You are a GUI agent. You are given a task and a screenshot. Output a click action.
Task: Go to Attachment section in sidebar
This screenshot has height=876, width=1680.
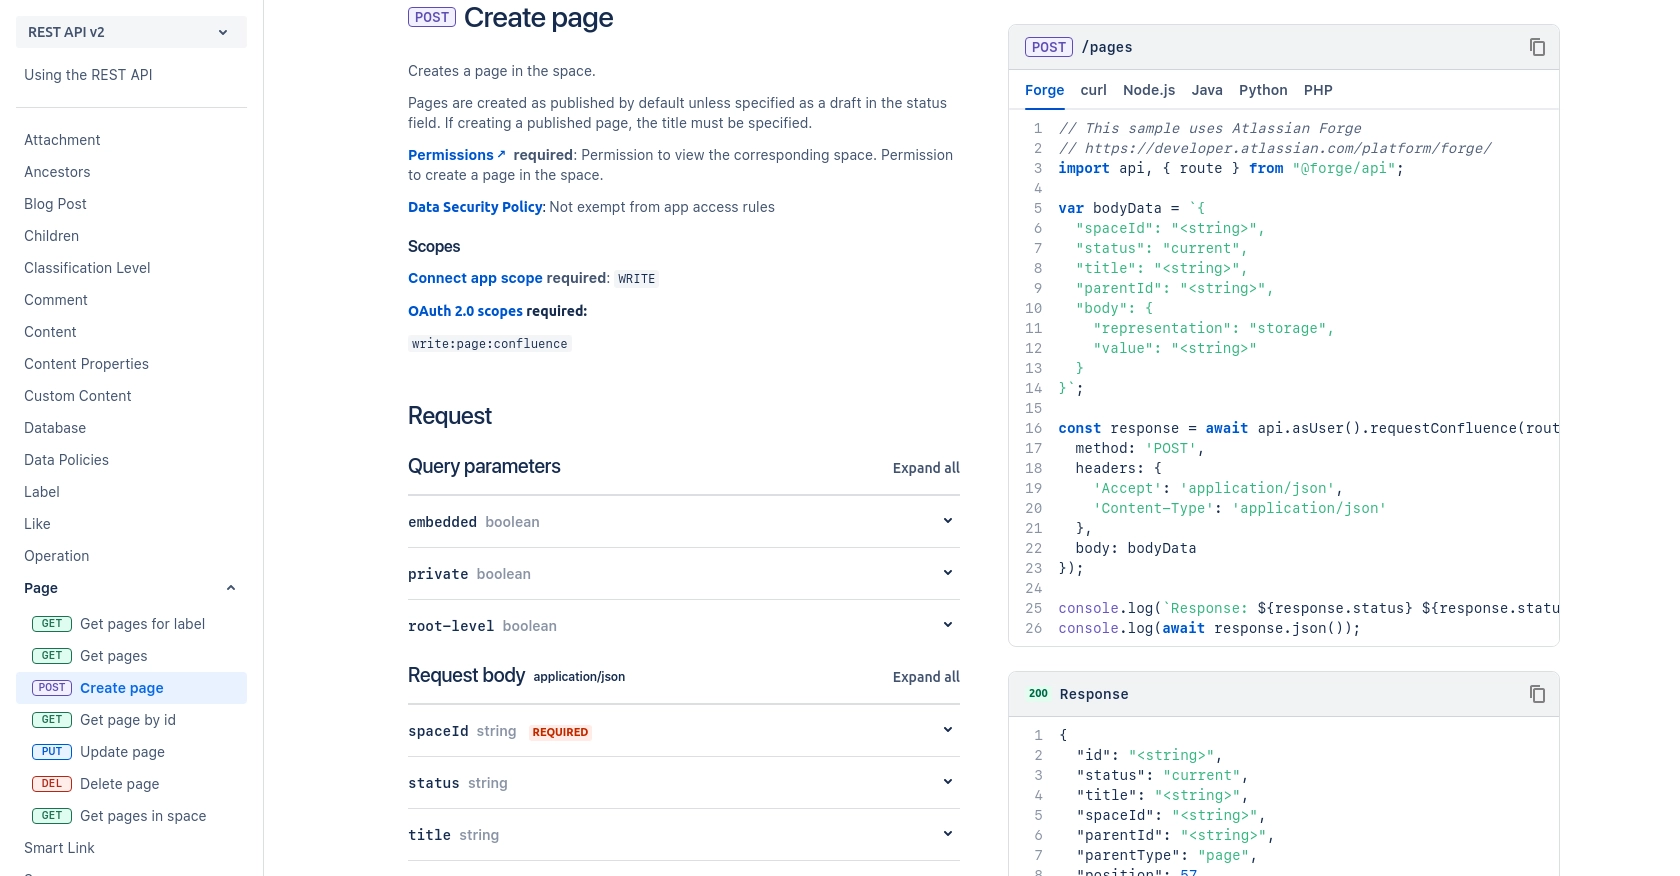[x=62, y=140]
